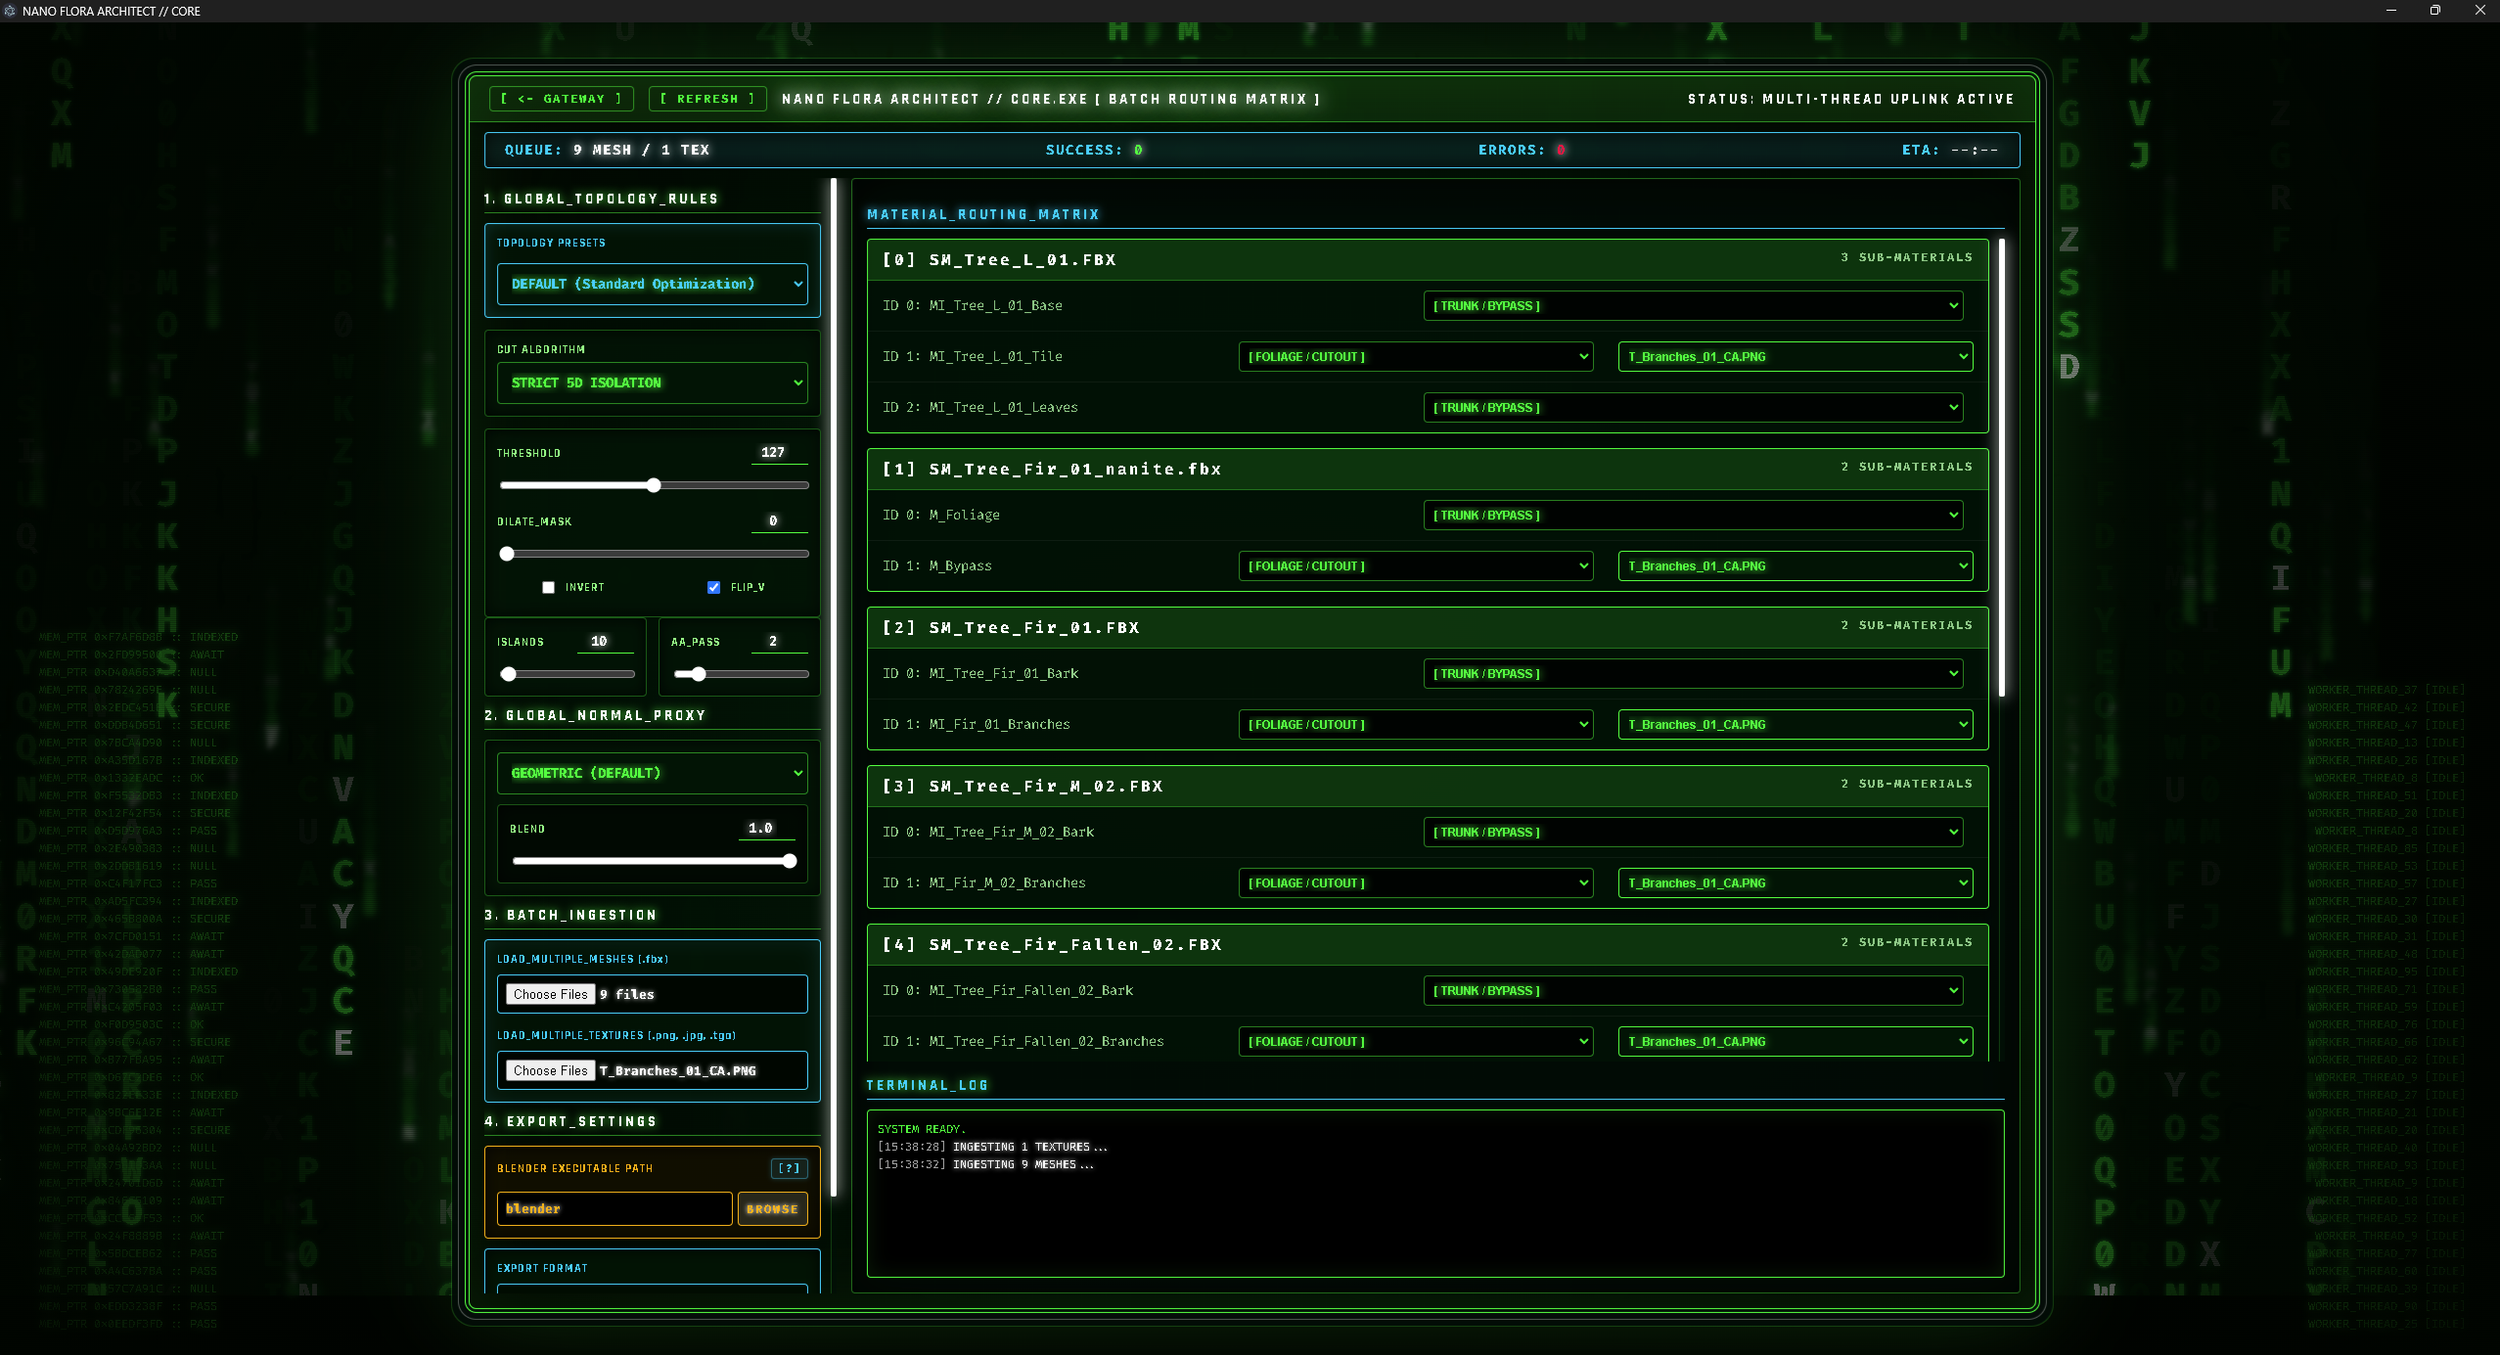Choose Files for loading multiple textures
Viewport: 2500px width, 1355px height.
(550, 1070)
